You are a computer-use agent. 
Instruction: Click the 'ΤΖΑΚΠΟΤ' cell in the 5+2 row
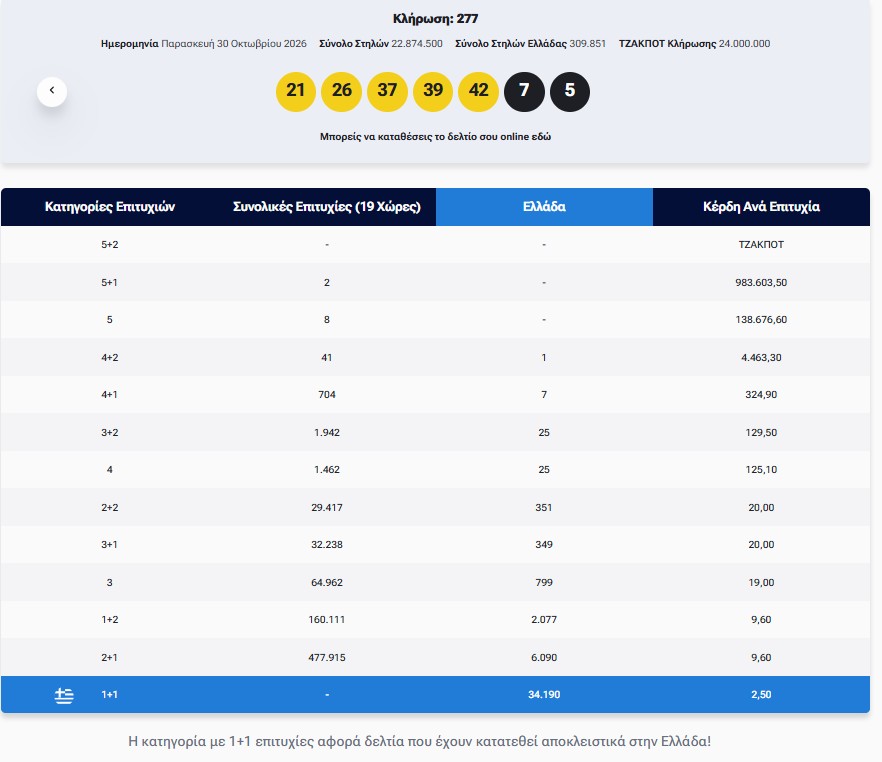click(761, 245)
